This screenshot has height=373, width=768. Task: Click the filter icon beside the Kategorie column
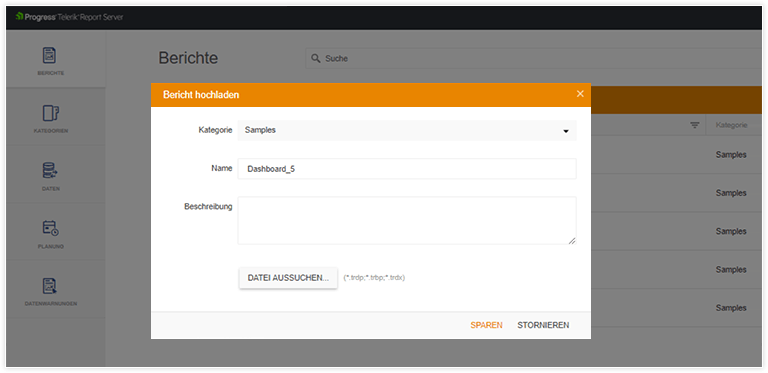695,125
